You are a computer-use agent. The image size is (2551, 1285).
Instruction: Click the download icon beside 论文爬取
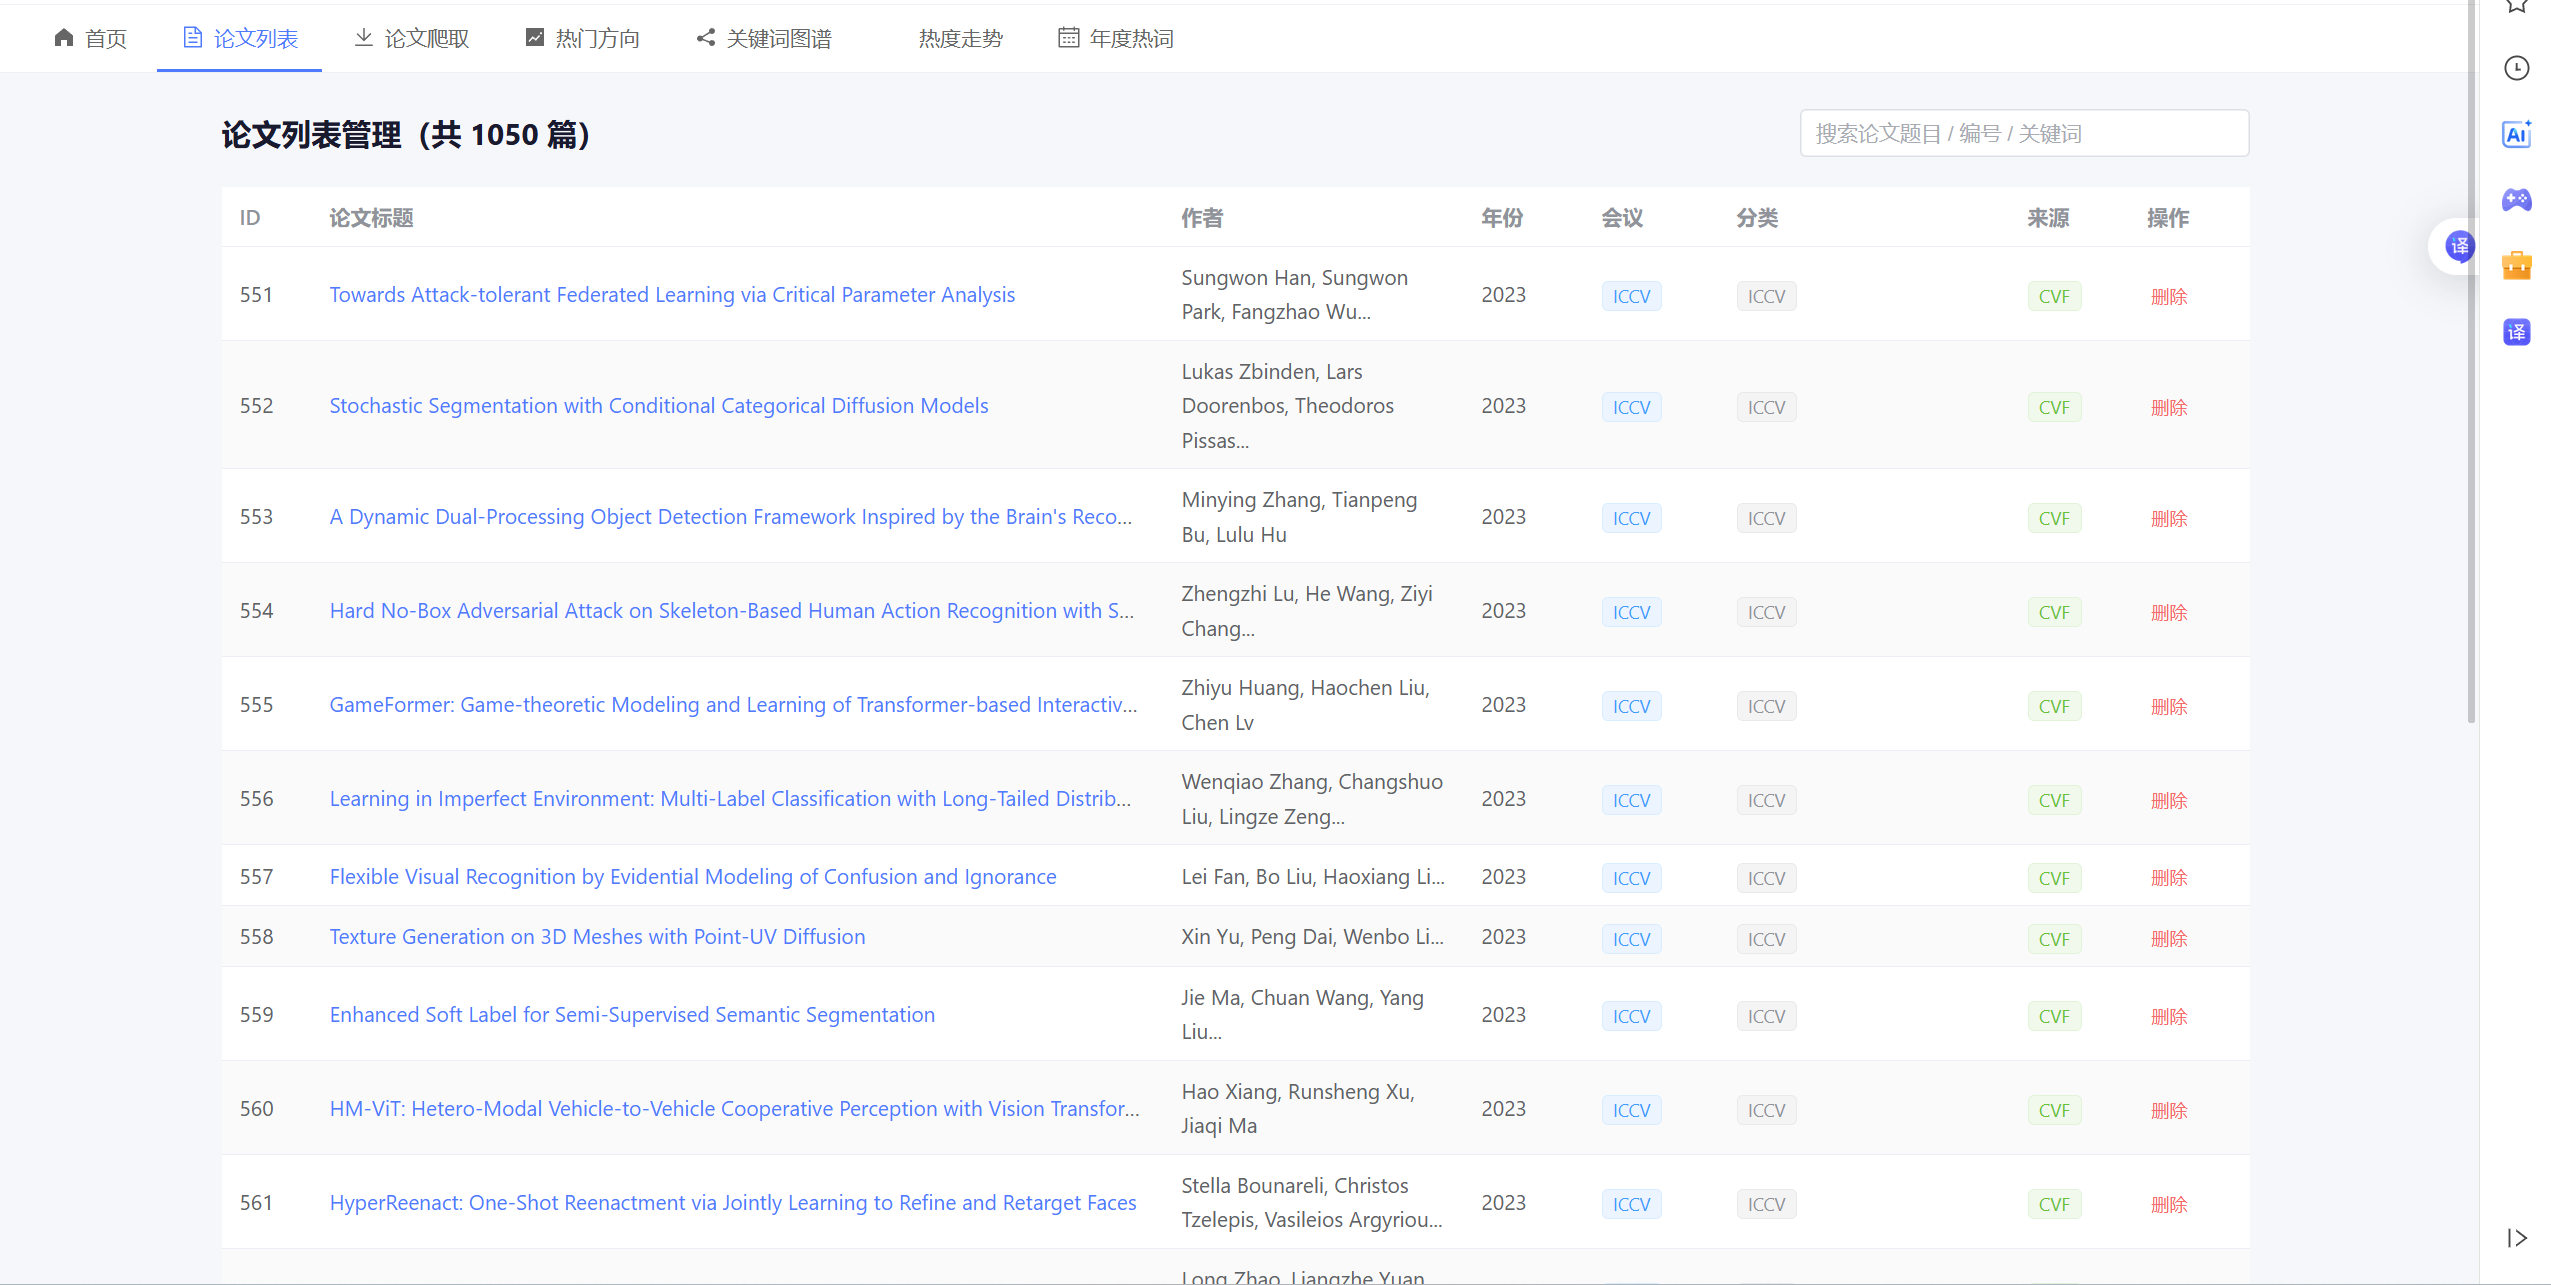point(364,38)
